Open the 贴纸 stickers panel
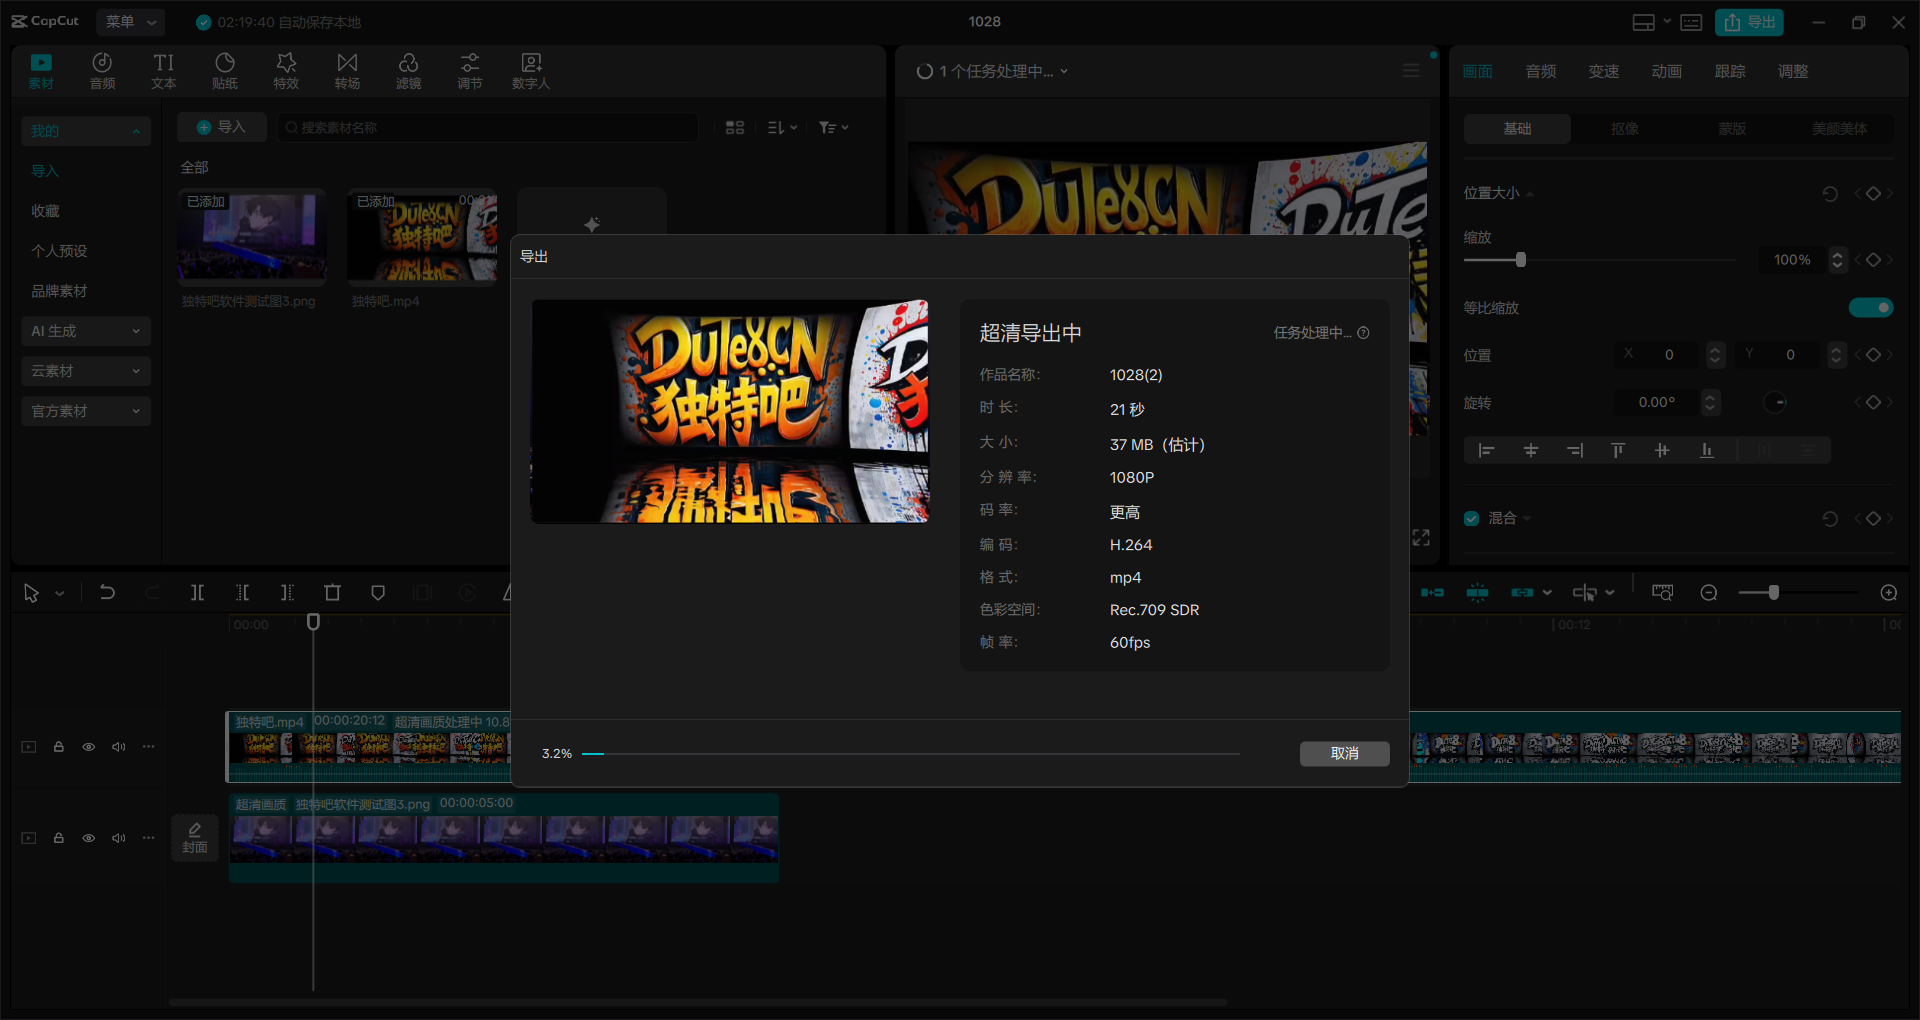The height and width of the screenshot is (1020, 1920). pos(225,71)
